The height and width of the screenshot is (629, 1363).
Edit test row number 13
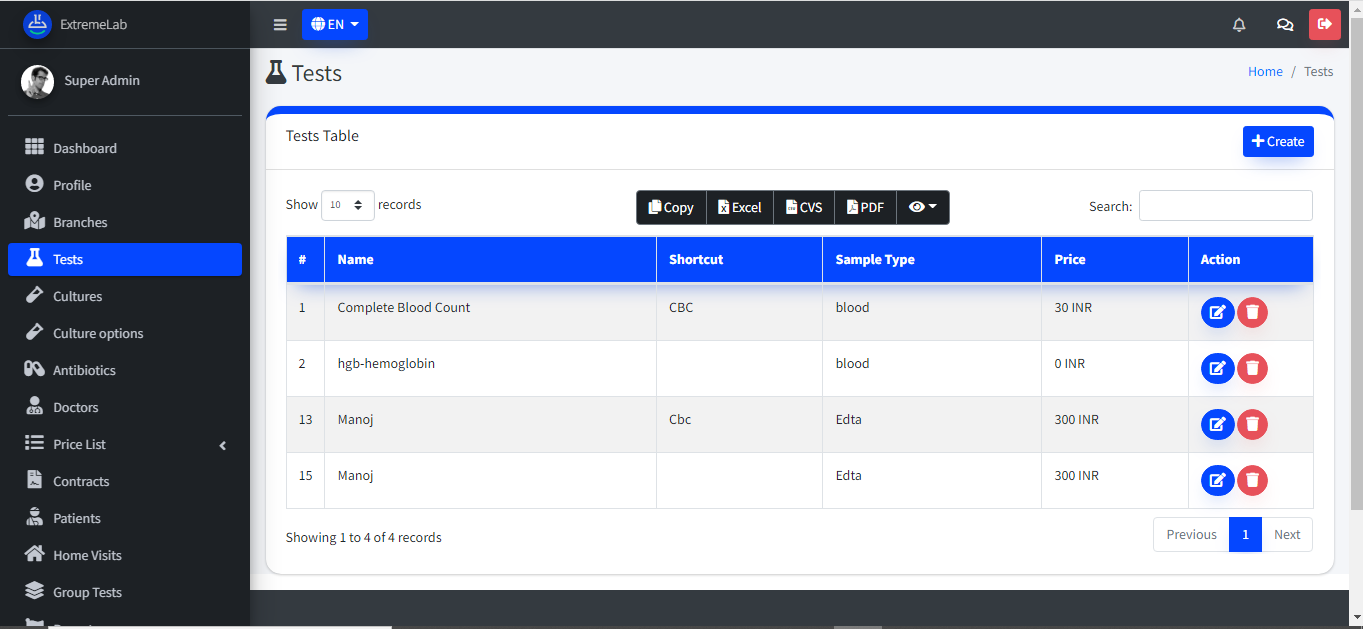click(1216, 425)
